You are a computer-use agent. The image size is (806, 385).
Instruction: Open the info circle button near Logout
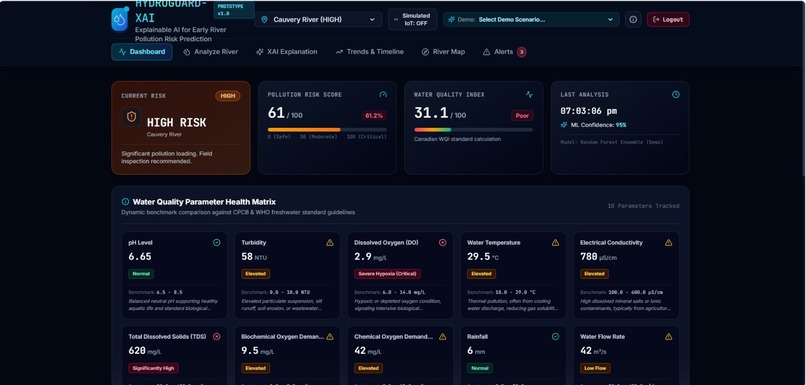tap(633, 20)
